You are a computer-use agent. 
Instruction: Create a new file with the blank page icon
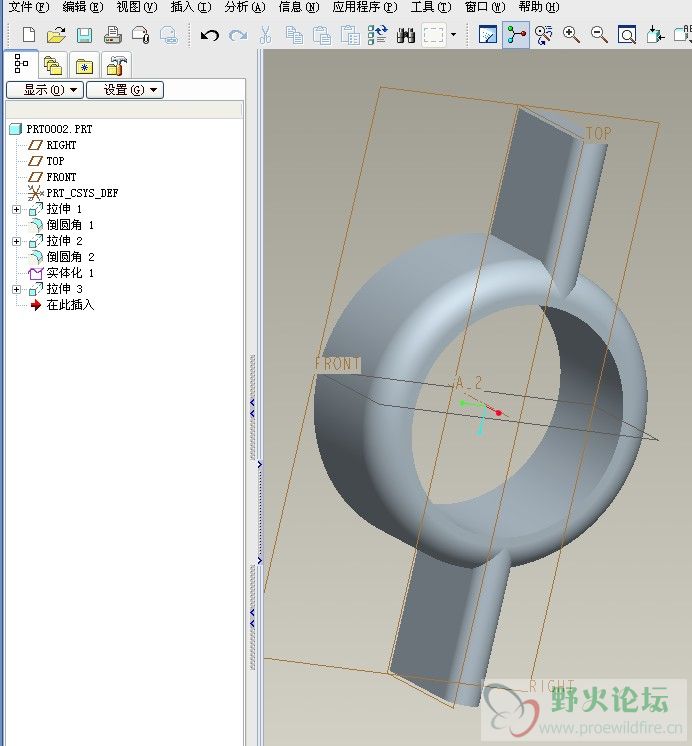29,35
